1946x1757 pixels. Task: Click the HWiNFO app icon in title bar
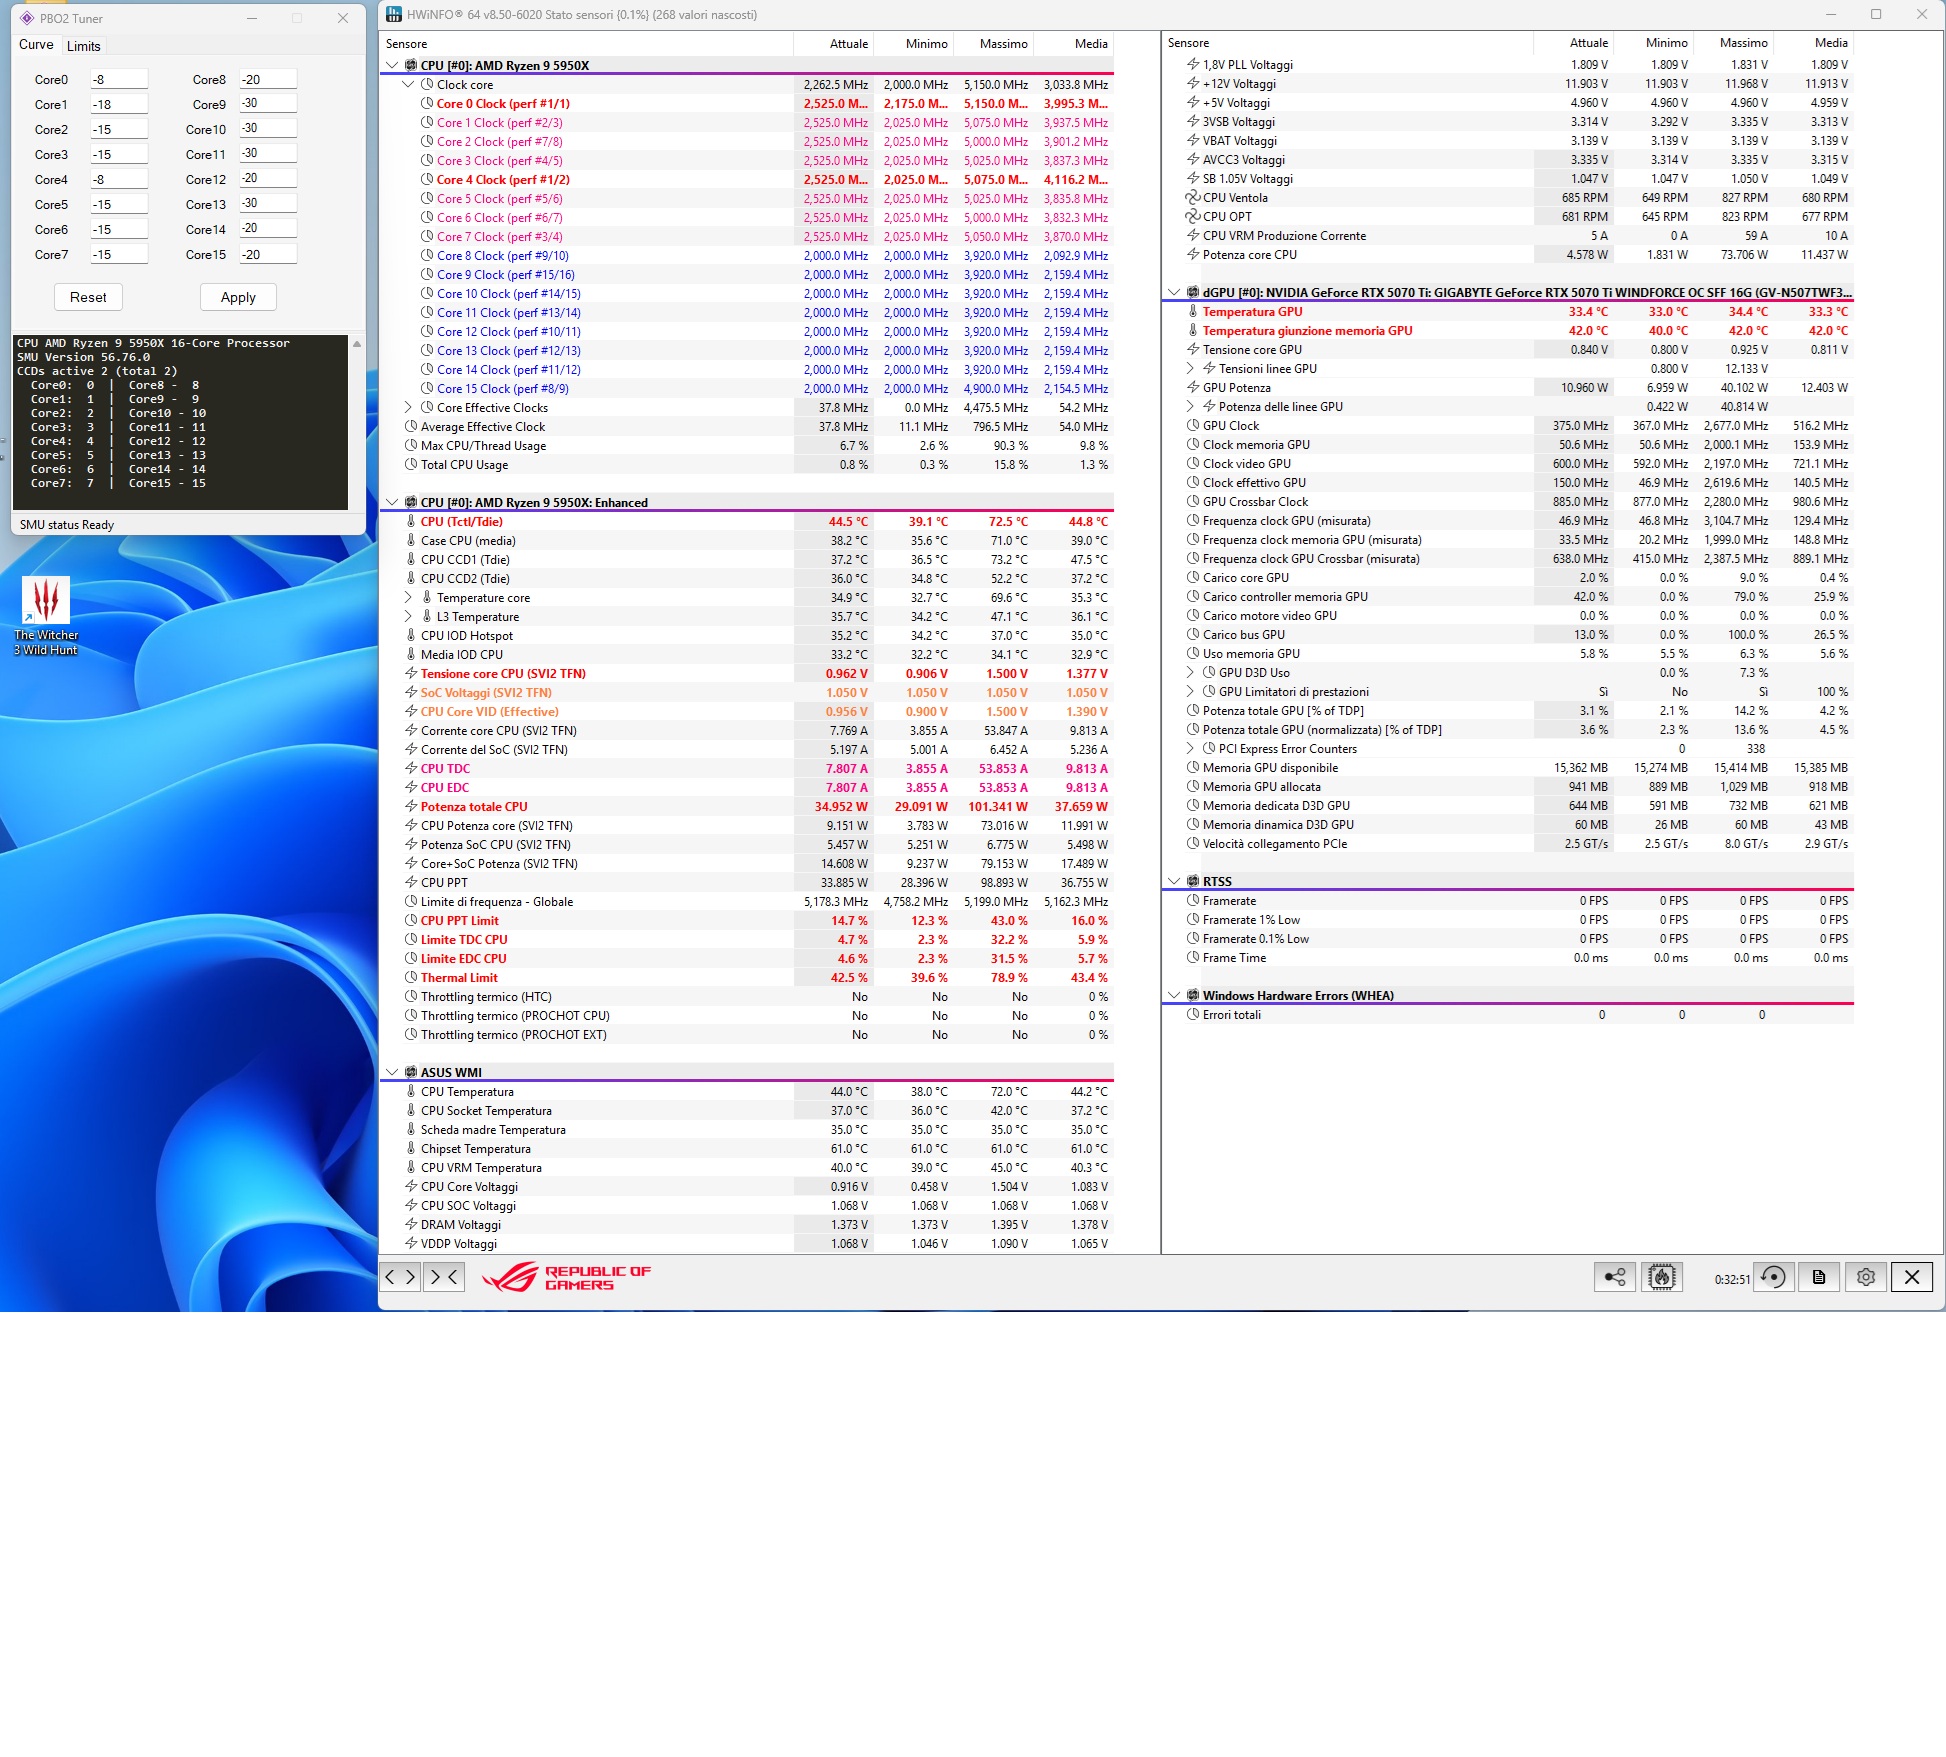[394, 15]
